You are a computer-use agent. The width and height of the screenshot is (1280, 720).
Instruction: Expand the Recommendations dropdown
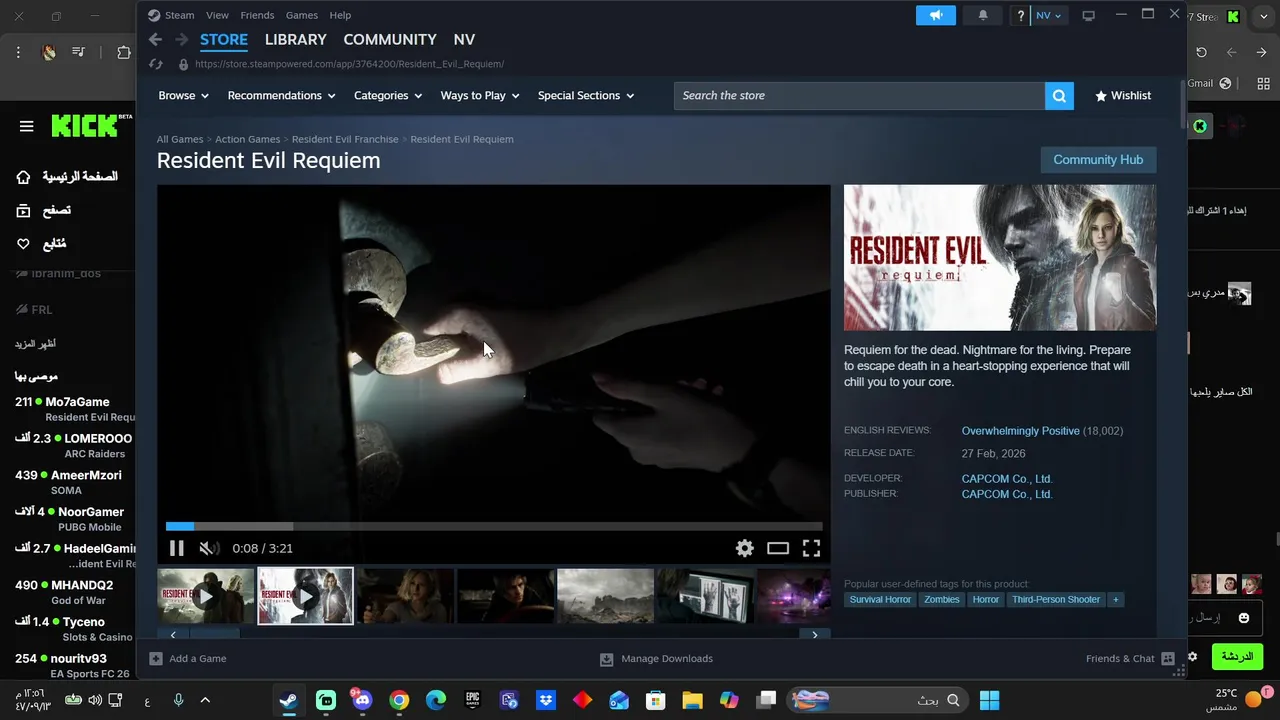[281, 96]
